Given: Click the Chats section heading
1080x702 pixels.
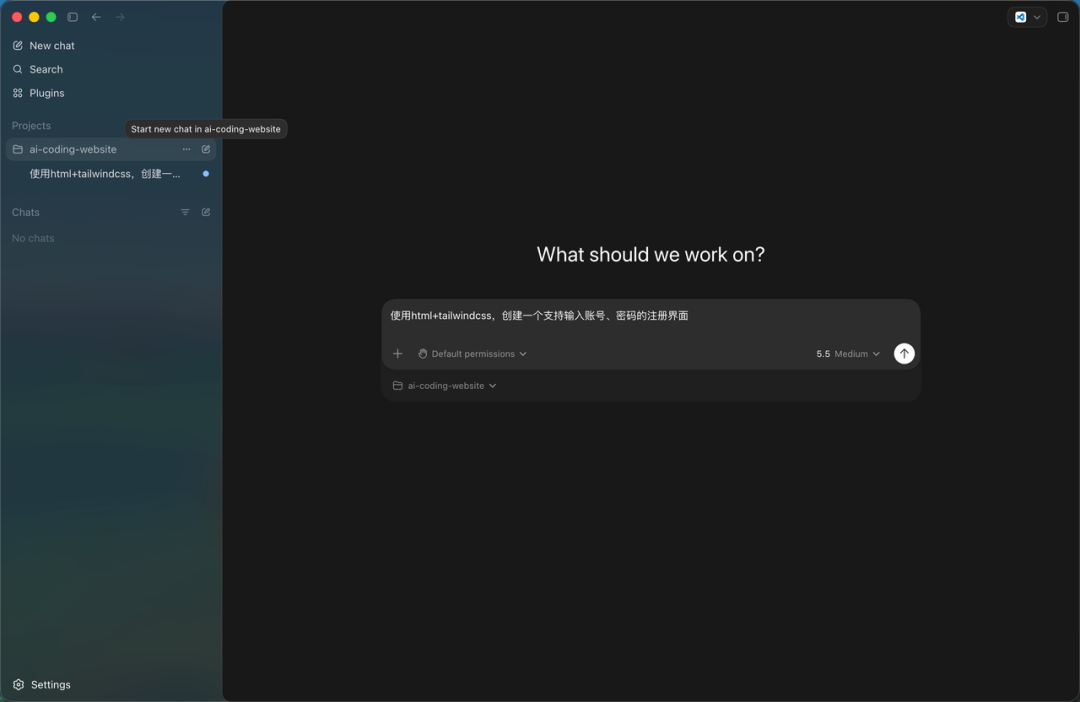Looking at the screenshot, I should point(25,212).
